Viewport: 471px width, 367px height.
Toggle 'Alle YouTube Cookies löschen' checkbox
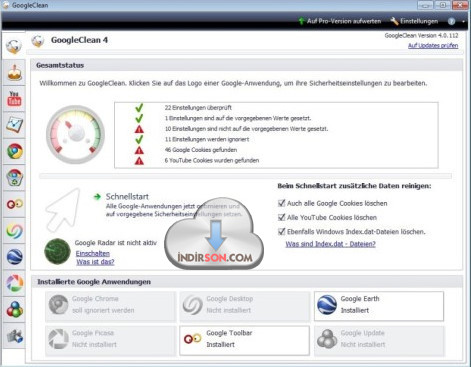[x=282, y=217]
